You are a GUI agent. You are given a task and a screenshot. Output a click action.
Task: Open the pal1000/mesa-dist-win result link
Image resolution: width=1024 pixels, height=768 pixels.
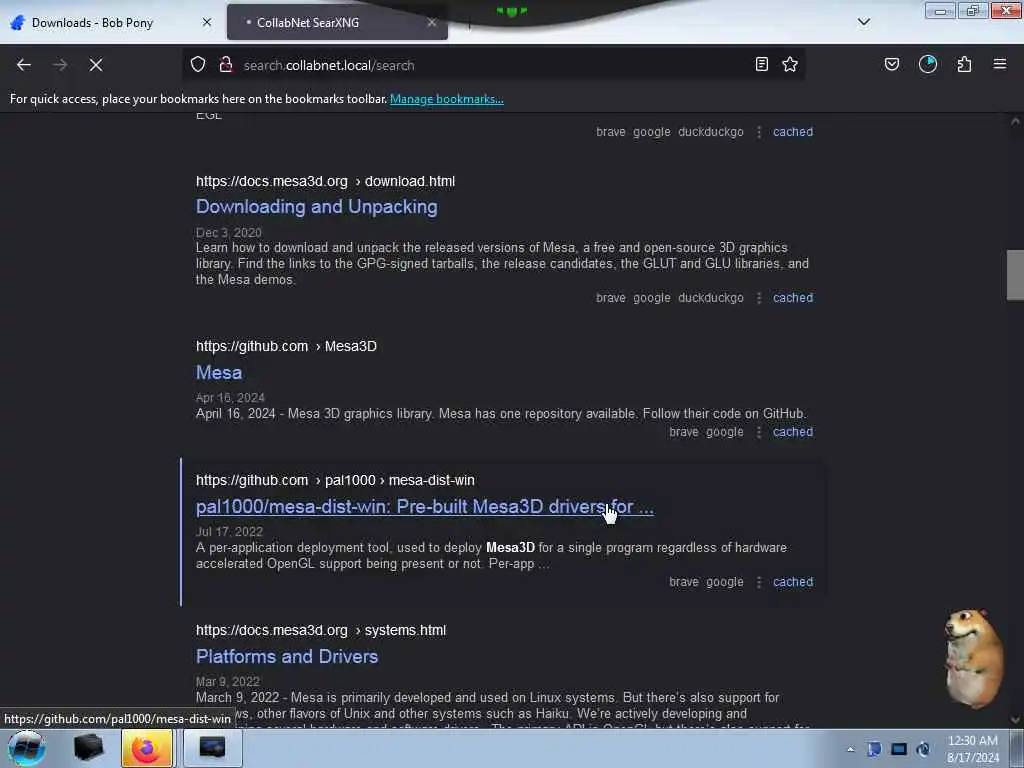(424, 507)
